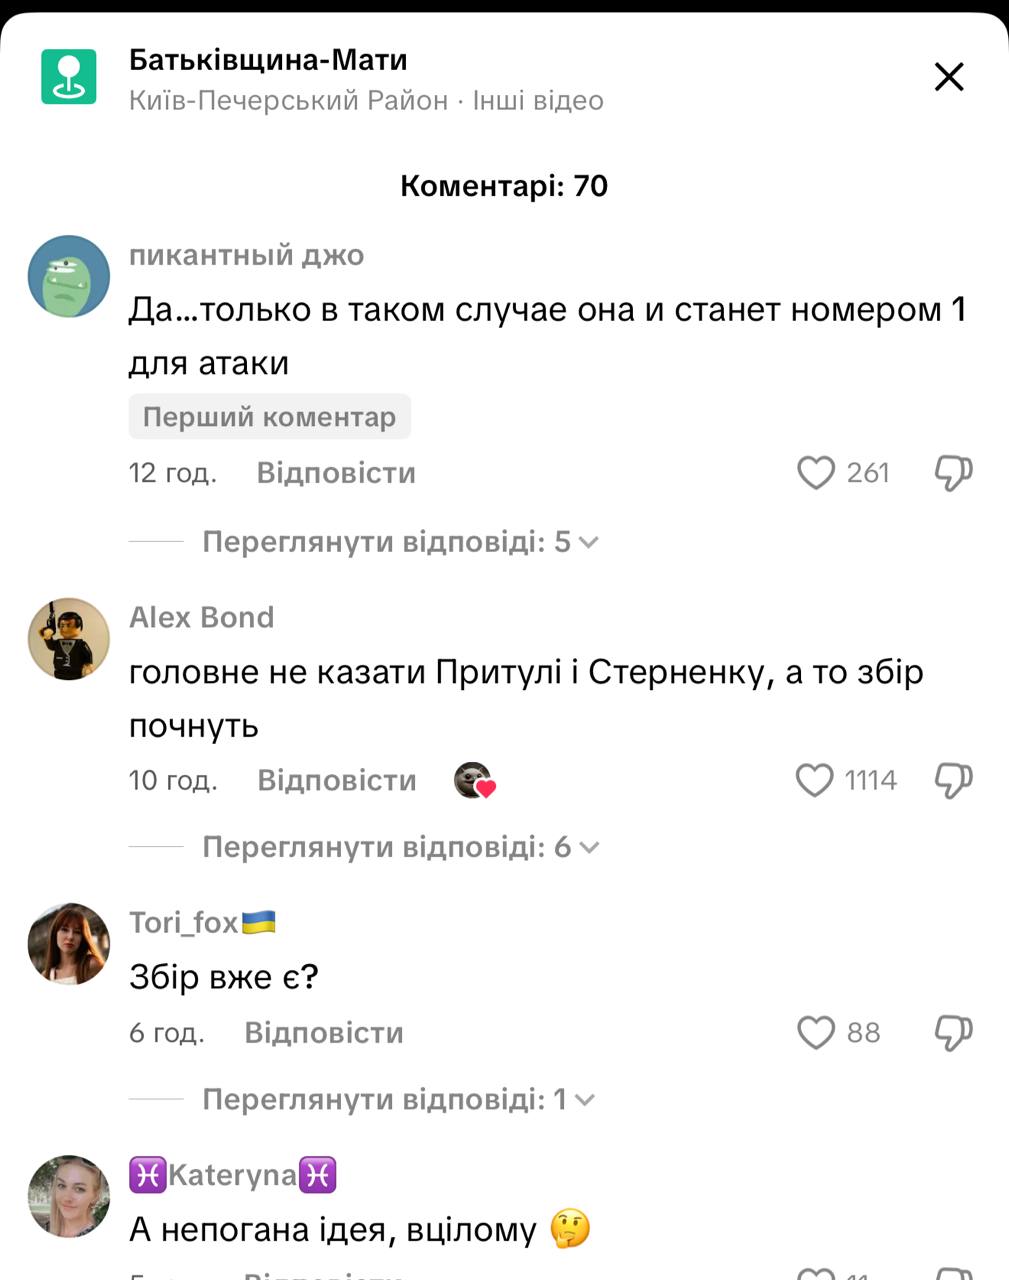View 1 reply under Tori_fox comment
The height and width of the screenshot is (1280, 1009).
(x=398, y=1100)
